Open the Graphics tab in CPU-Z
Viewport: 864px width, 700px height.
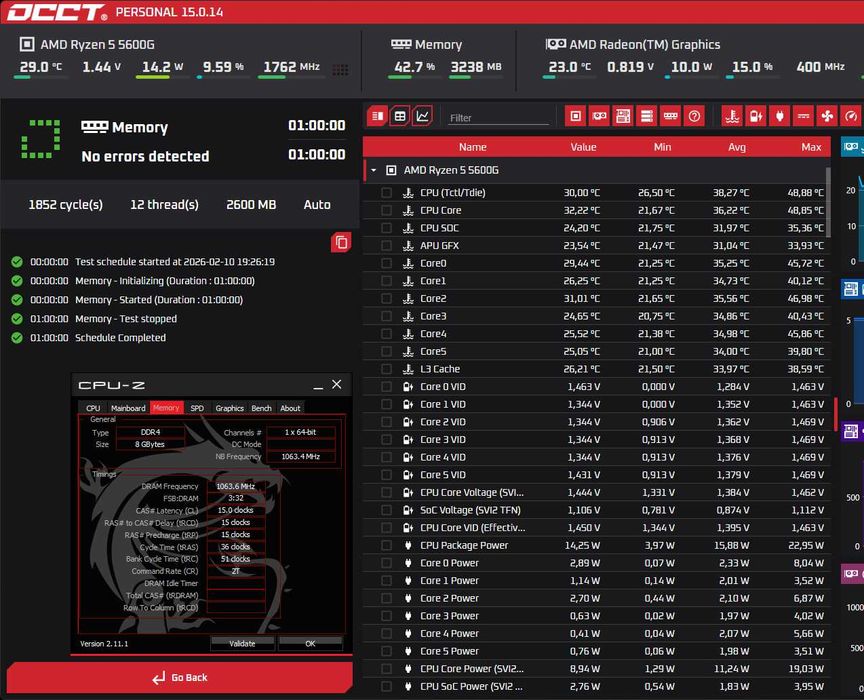click(x=229, y=408)
